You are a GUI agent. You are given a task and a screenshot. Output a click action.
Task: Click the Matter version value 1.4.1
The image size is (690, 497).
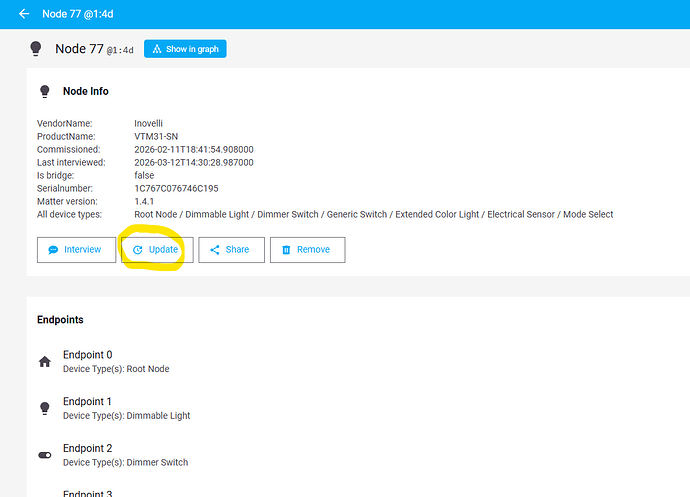144,201
